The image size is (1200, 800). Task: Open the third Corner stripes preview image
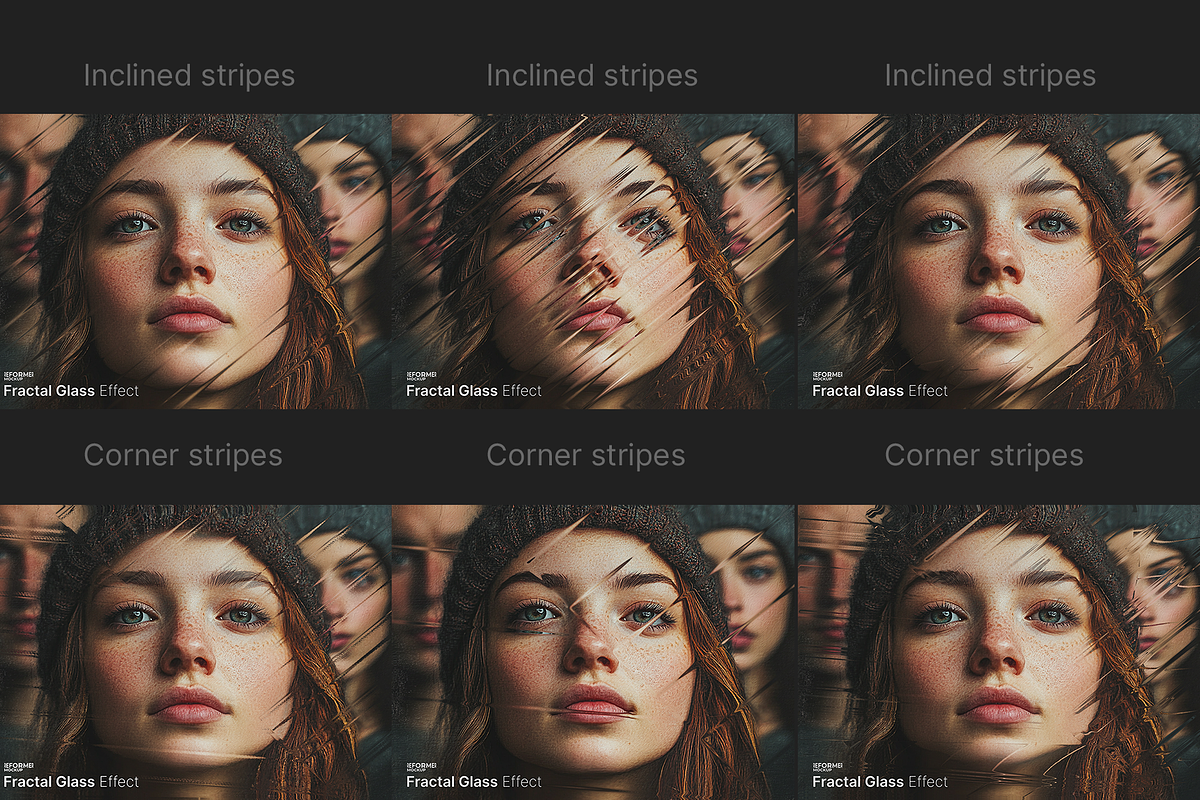pyautogui.click(x=999, y=652)
